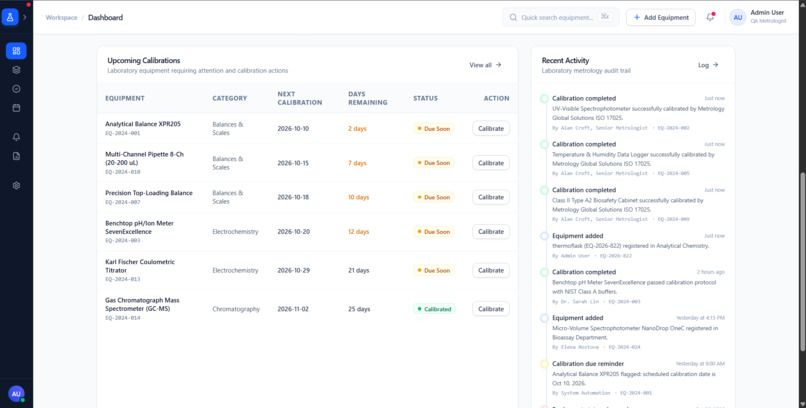Image resolution: width=806 pixels, height=408 pixels.
Task: Open the settings gear icon in sidebar
Action: click(x=16, y=186)
